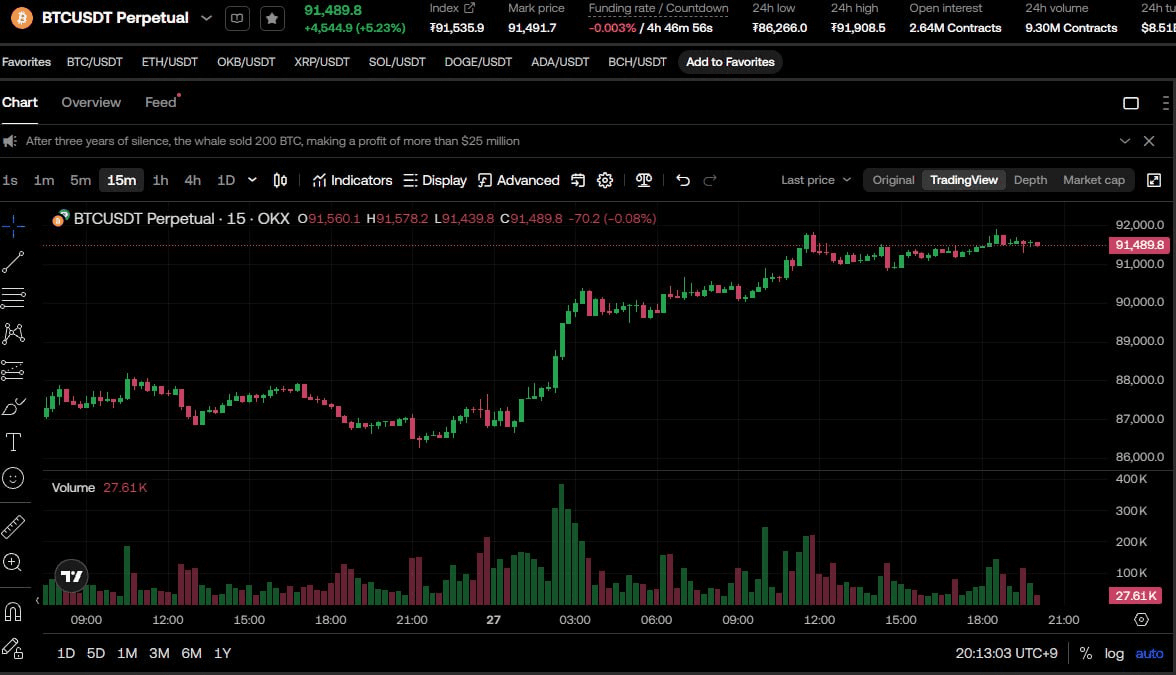1176x675 pixels.
Task: Select the trend line drawing tool
Action: 13,261
